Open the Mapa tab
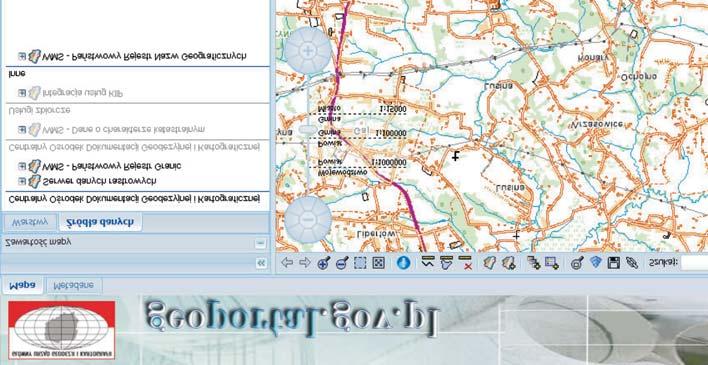Screen dimensions: 708x365 click(23, 285)
